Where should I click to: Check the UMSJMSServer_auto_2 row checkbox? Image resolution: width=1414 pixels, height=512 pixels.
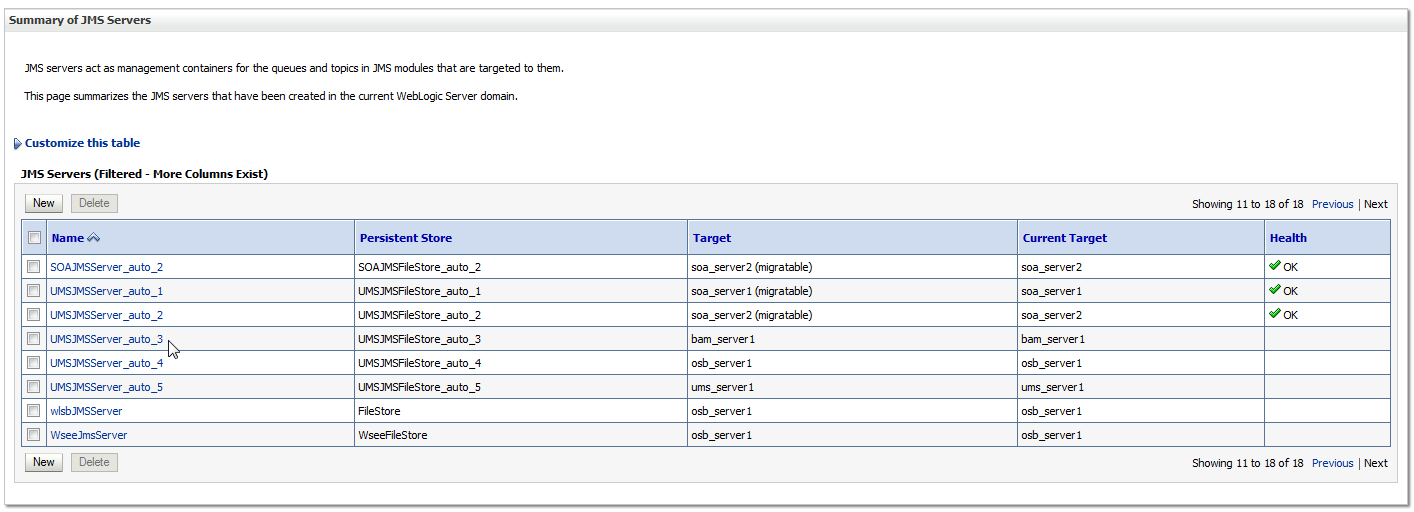click(34, 315)
